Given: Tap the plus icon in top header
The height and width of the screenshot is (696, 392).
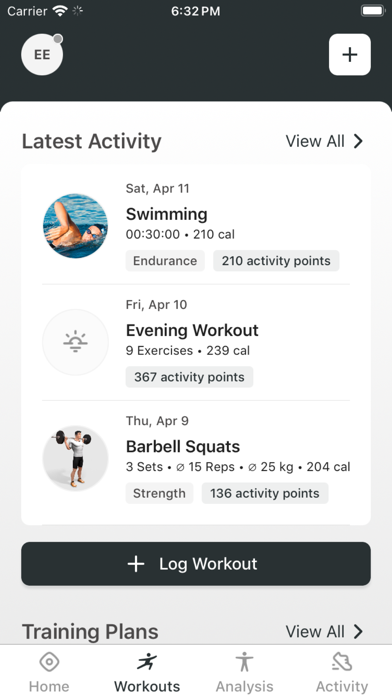Looking at the screenshot, I should tap(350, 55).
